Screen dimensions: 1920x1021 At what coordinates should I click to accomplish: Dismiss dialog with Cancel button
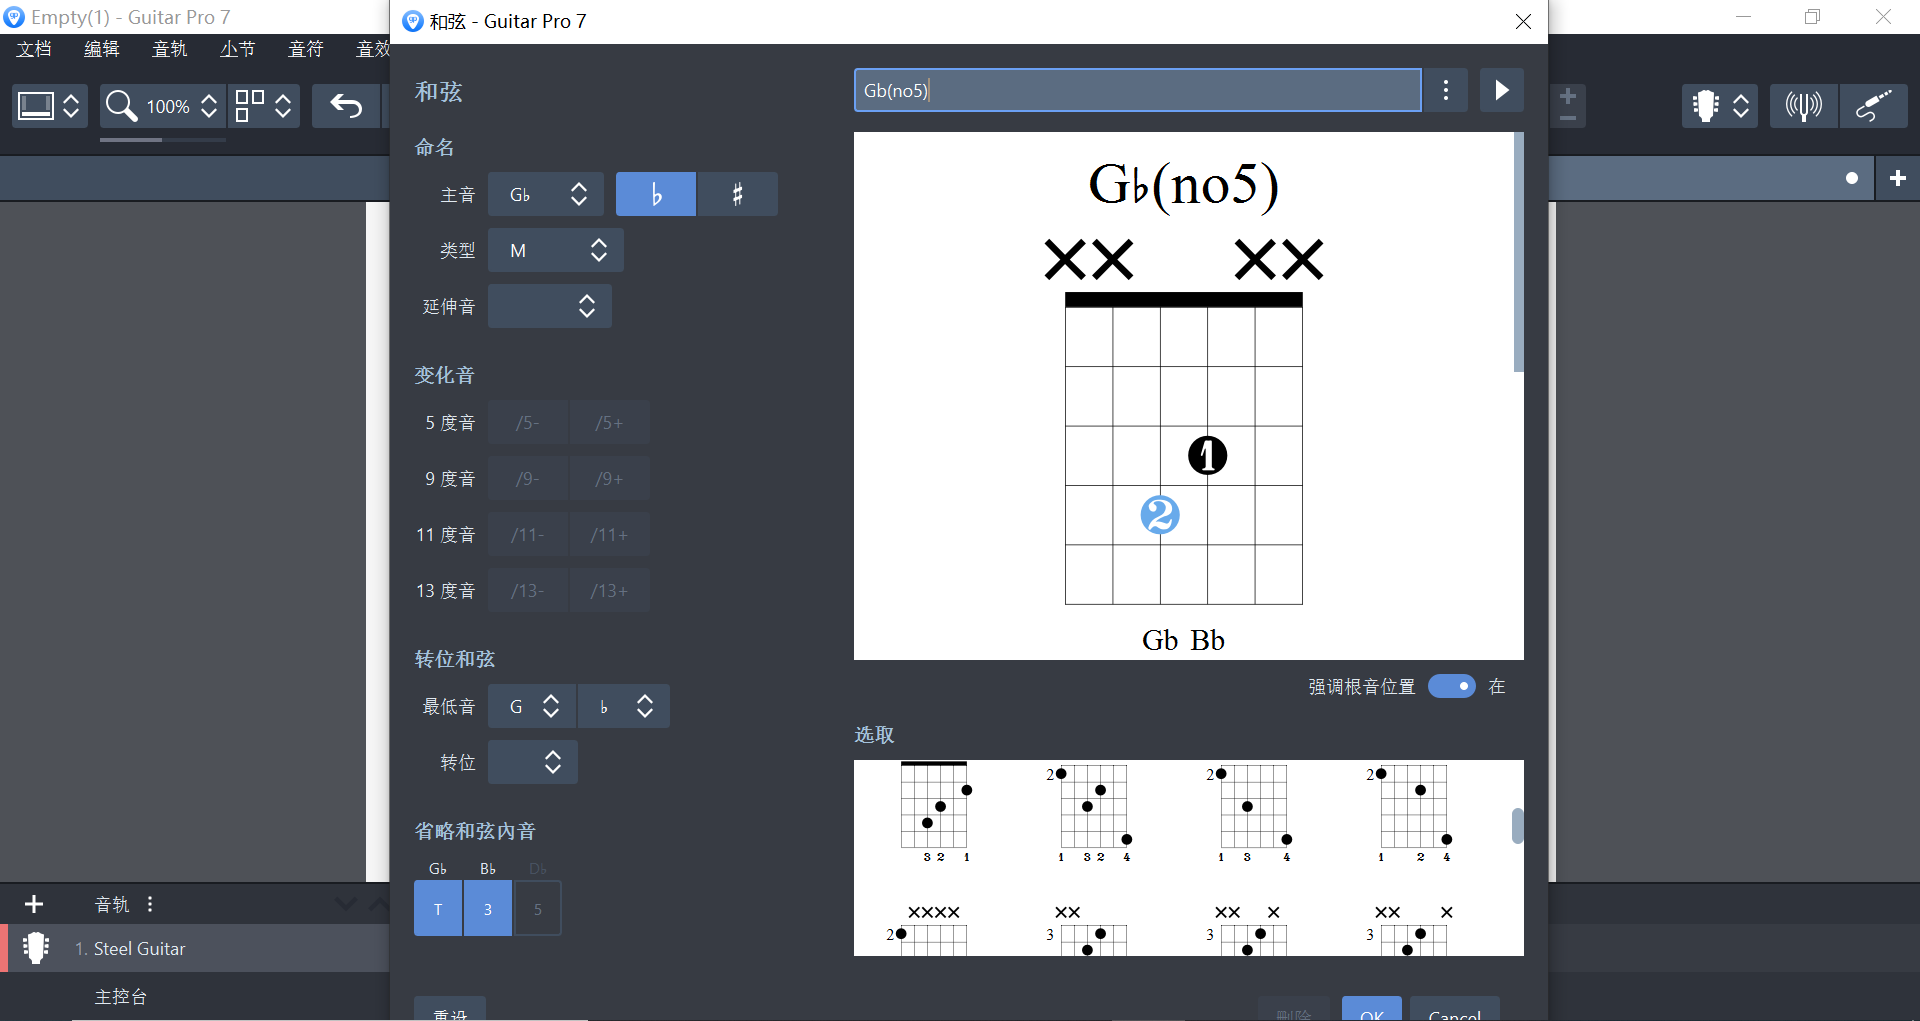pos(1453,1014)
